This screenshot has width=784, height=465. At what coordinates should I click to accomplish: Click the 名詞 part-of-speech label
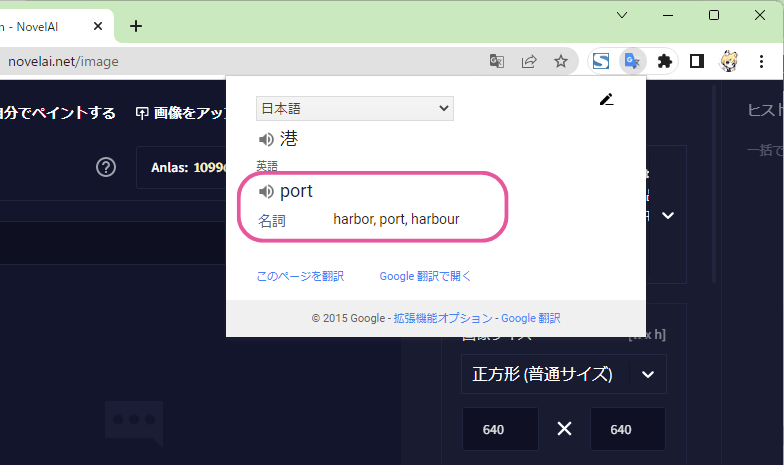tap(272, 220)
